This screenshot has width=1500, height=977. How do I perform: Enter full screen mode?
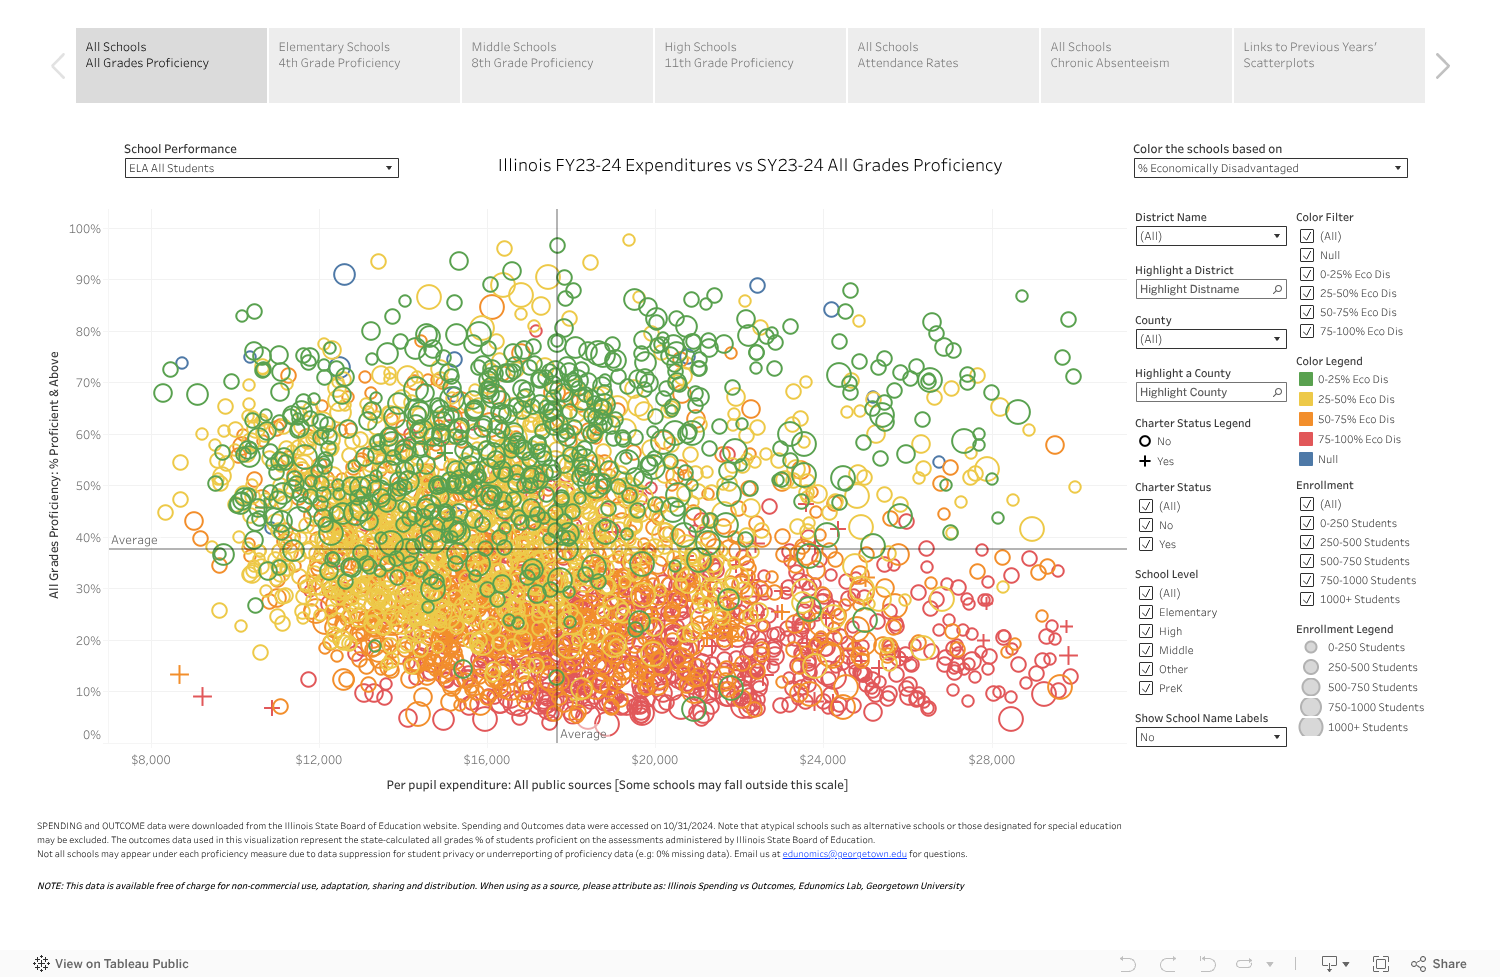(1381, 964)
